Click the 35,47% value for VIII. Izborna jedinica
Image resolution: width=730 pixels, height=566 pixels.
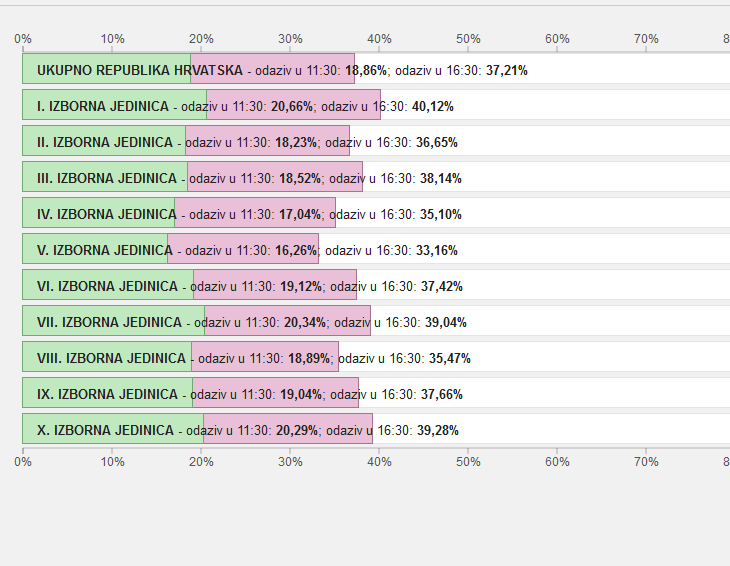(449, 358)
